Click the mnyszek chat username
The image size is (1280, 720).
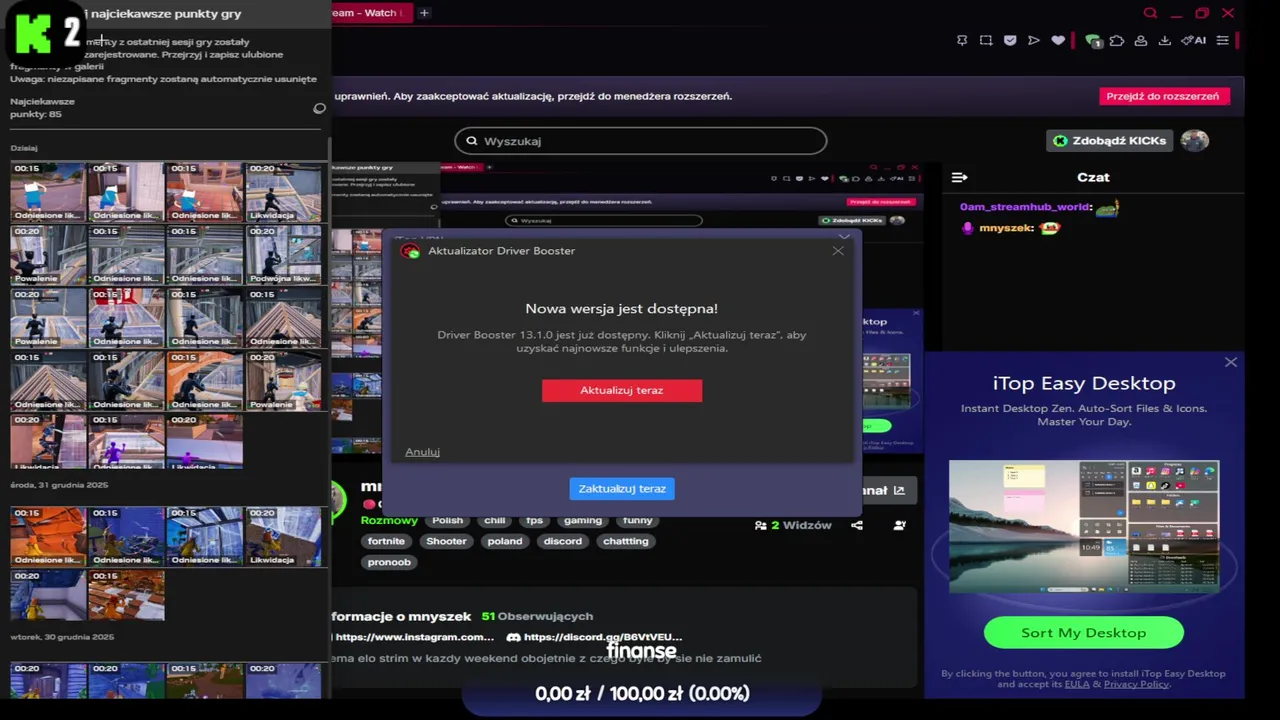[x=1006, y=228]
